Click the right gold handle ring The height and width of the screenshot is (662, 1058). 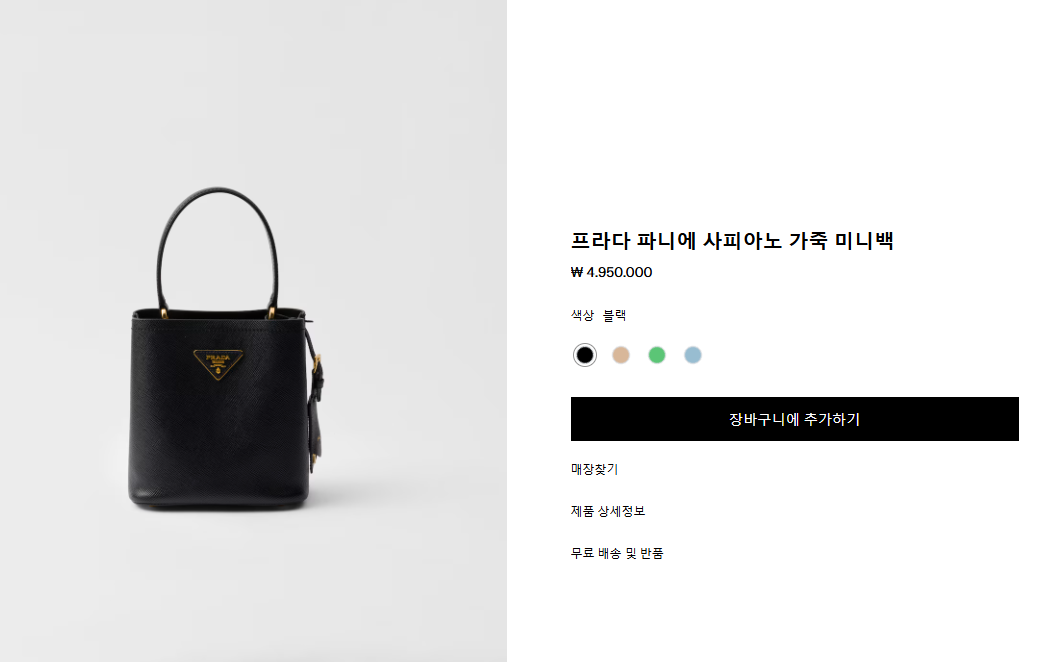point(272,312)
